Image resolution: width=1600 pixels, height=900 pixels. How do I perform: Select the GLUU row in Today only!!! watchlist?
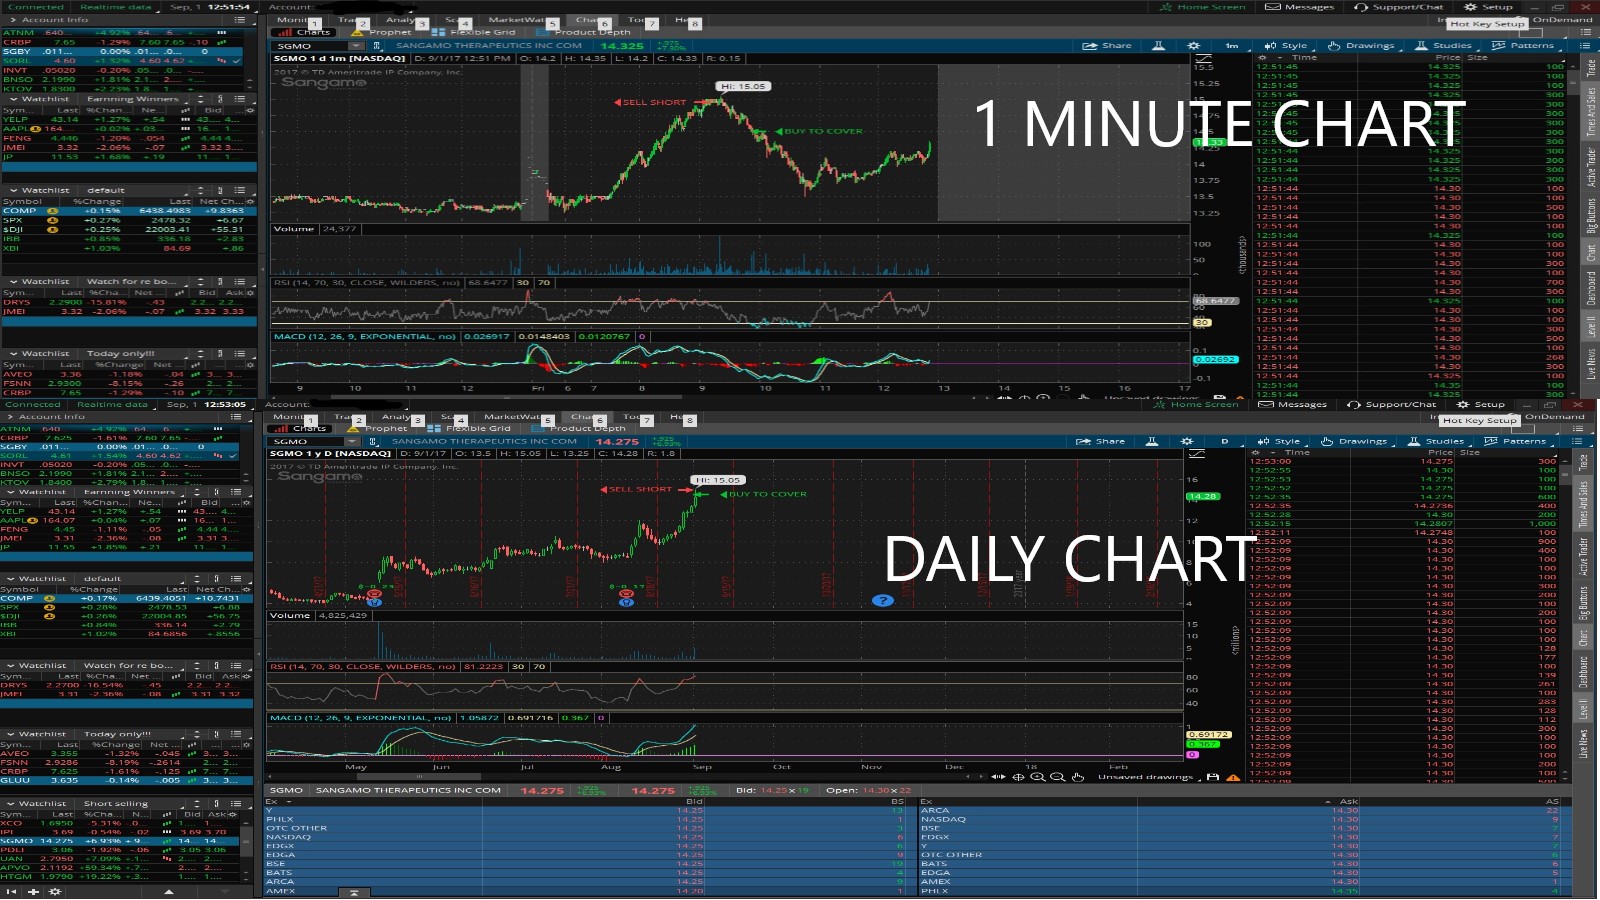pos(126,780)
